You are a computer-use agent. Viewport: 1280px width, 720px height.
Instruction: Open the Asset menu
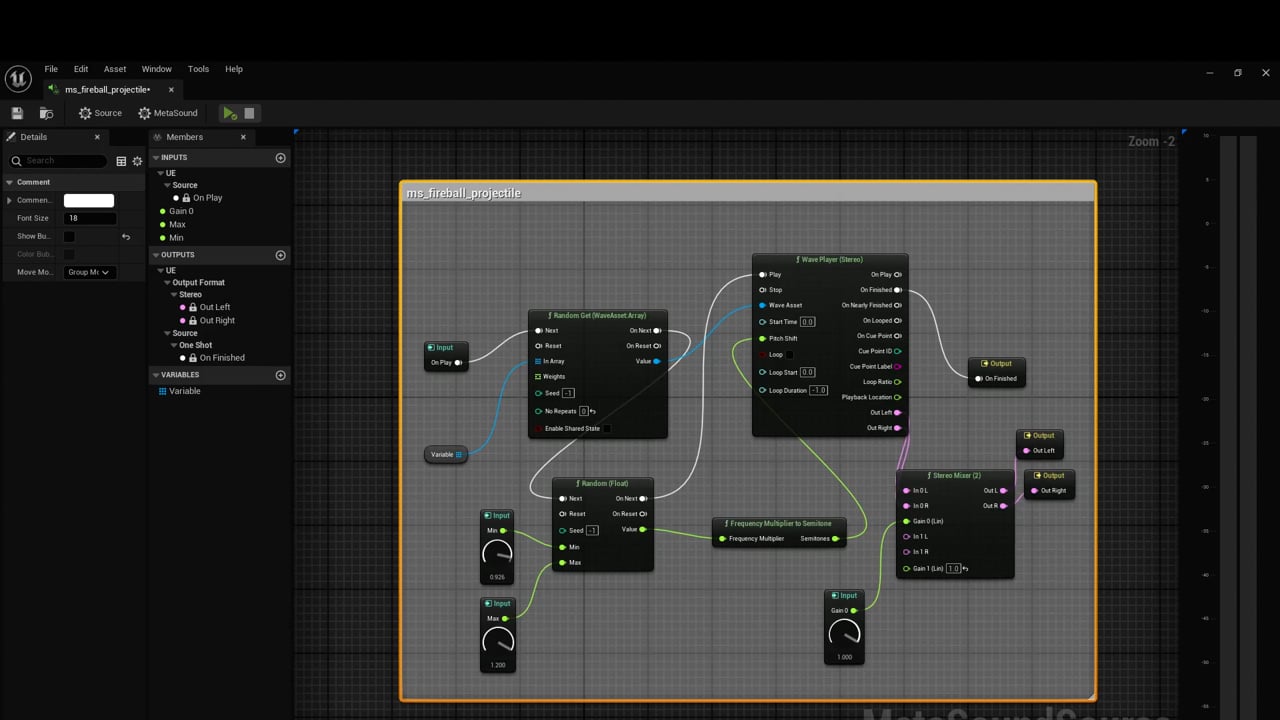click(x=115, y=69)
